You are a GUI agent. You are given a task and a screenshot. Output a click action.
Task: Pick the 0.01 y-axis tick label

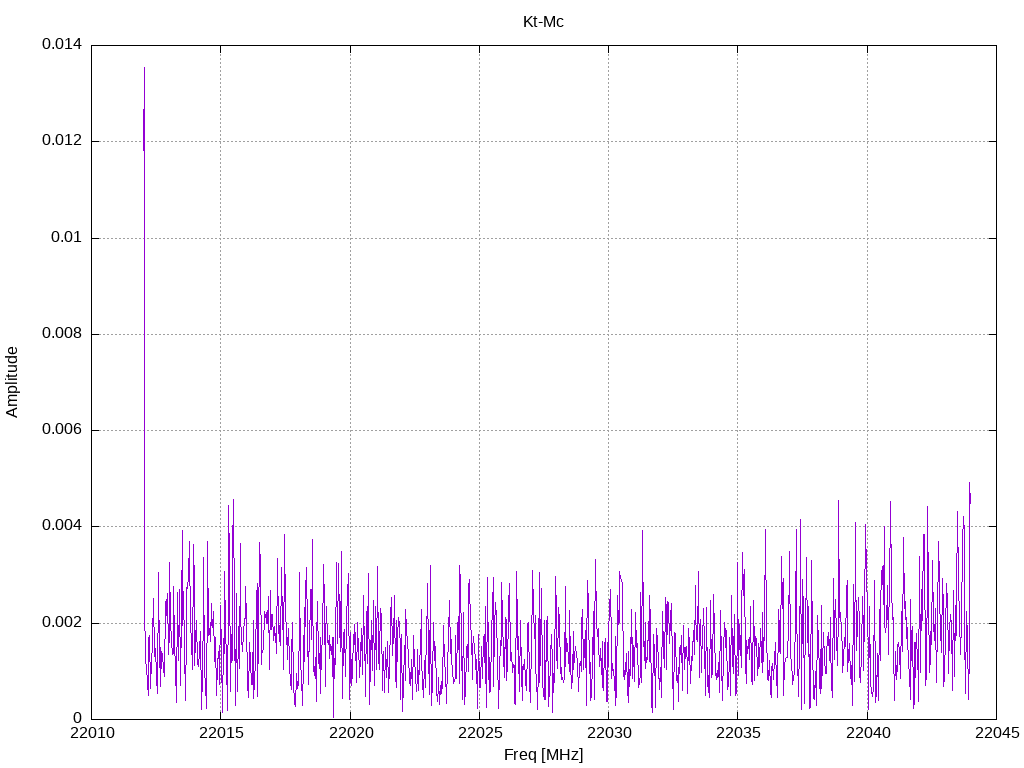[65, 238]
